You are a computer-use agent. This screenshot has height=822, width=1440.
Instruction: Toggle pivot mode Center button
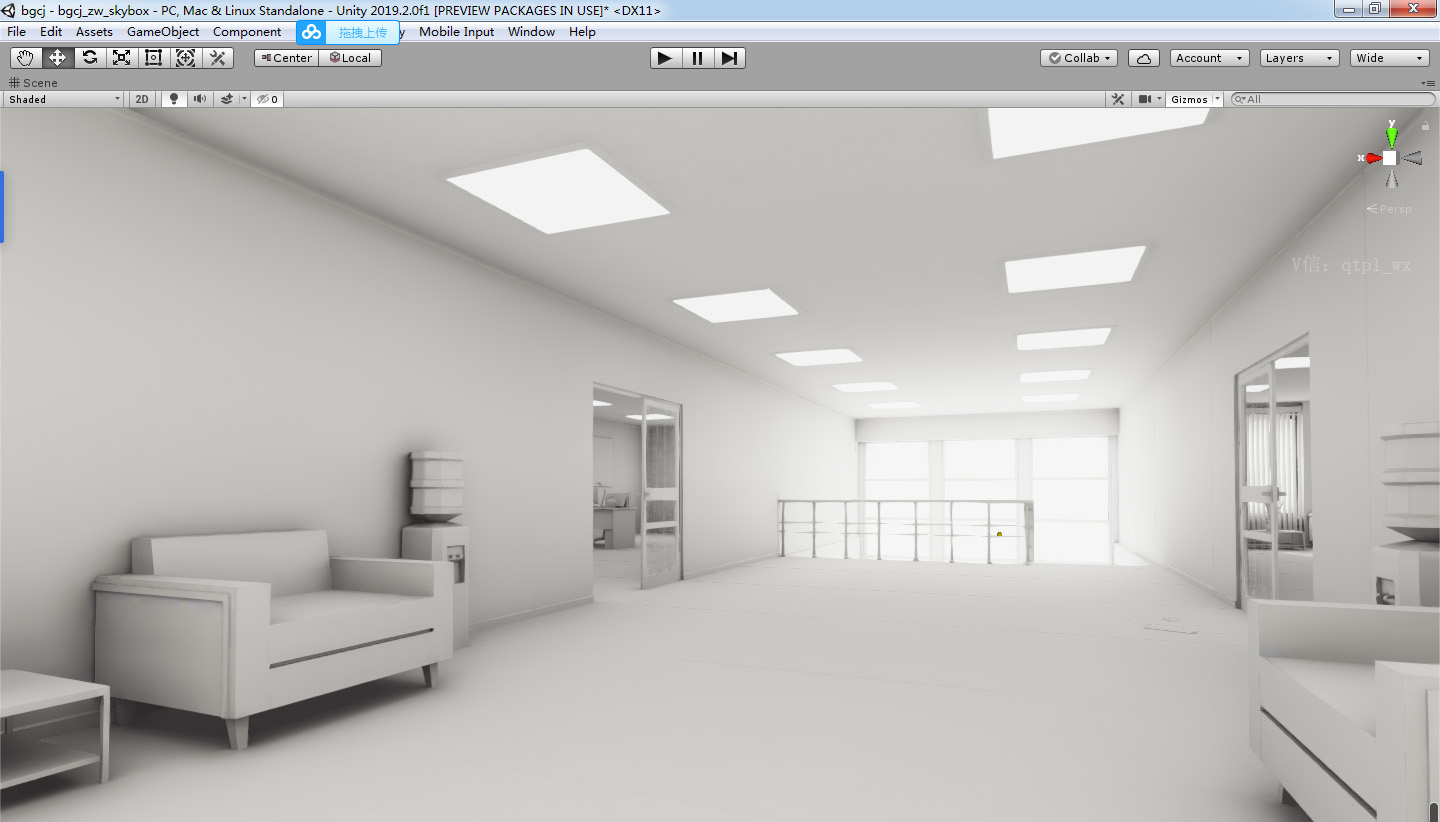tap(287, 58)
